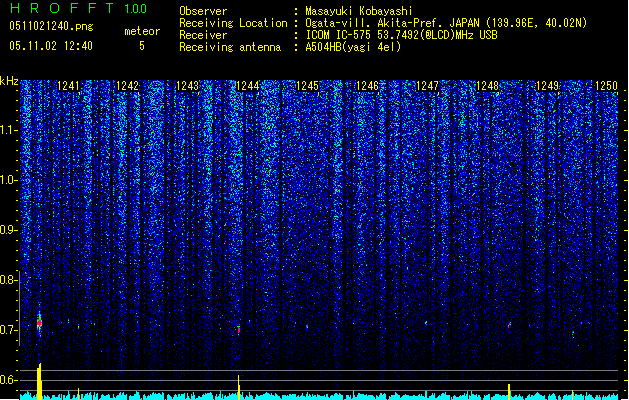Image resolution: width=629 pixels, height=400 pixels.
Task: Click the magenta meteor echo after 1248
Action: 509,325
